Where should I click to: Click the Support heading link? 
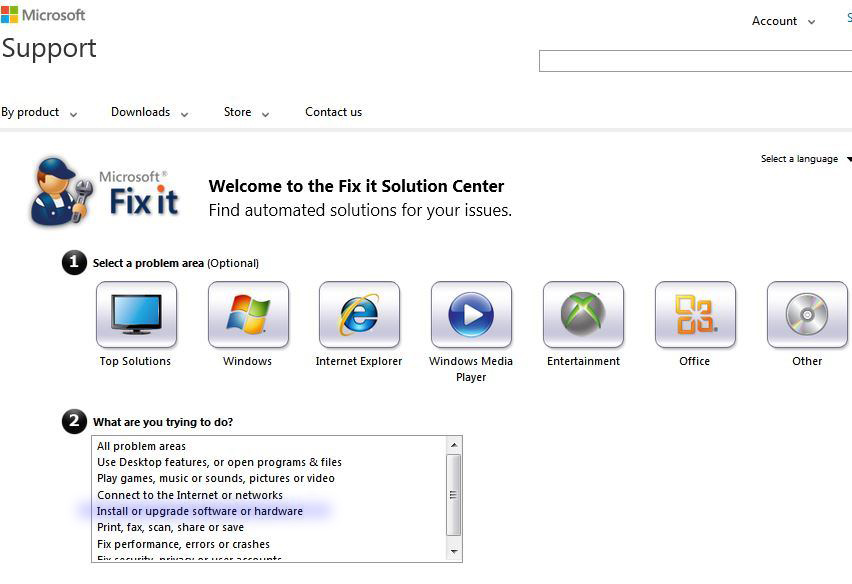(49, 48)
